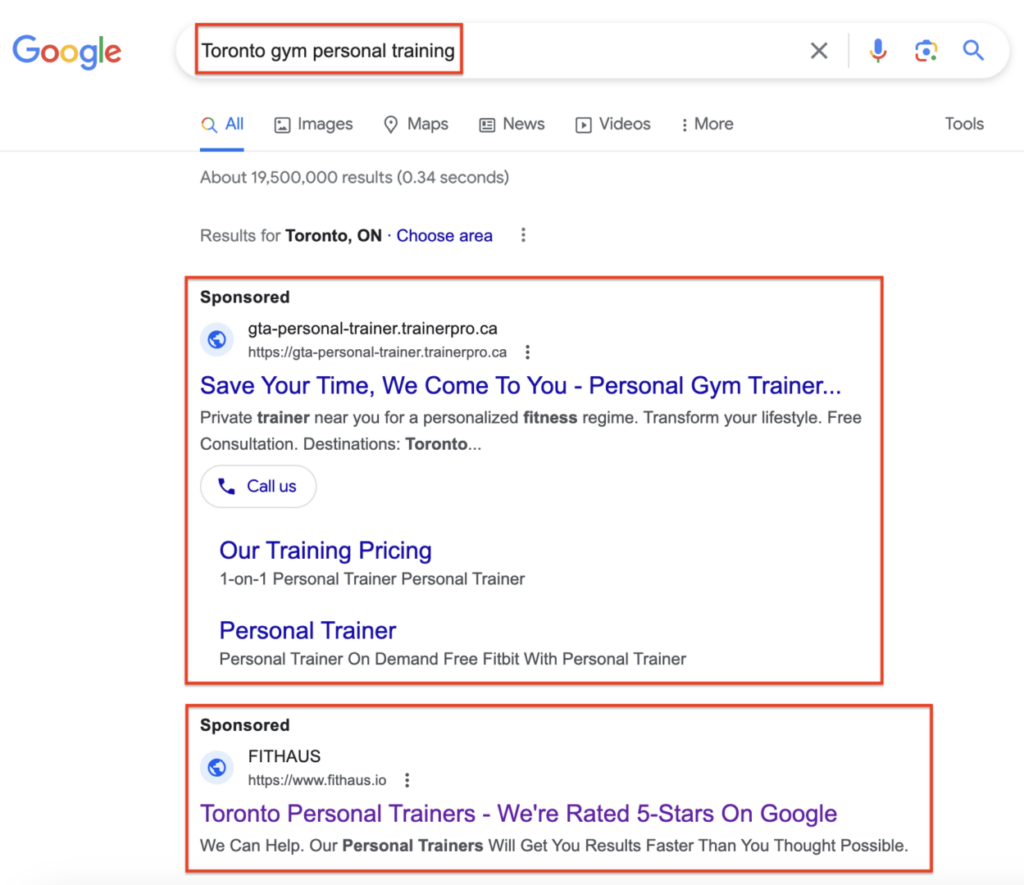Screen dimensions: 1024x885
Task: Open the three-dot menu next to the FITHAUS URL
Action: (407, 780)
